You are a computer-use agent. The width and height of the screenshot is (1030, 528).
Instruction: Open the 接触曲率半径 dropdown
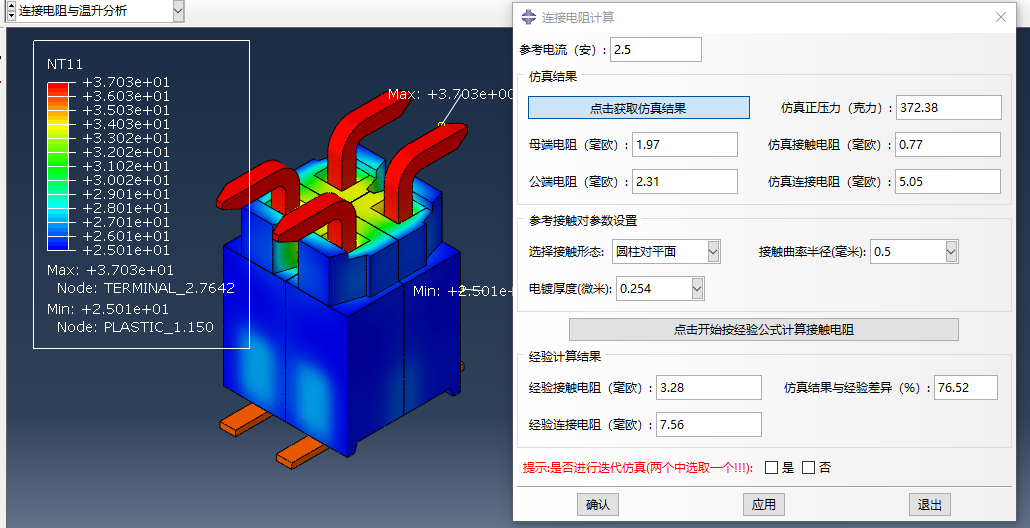(x=950, y=252)
